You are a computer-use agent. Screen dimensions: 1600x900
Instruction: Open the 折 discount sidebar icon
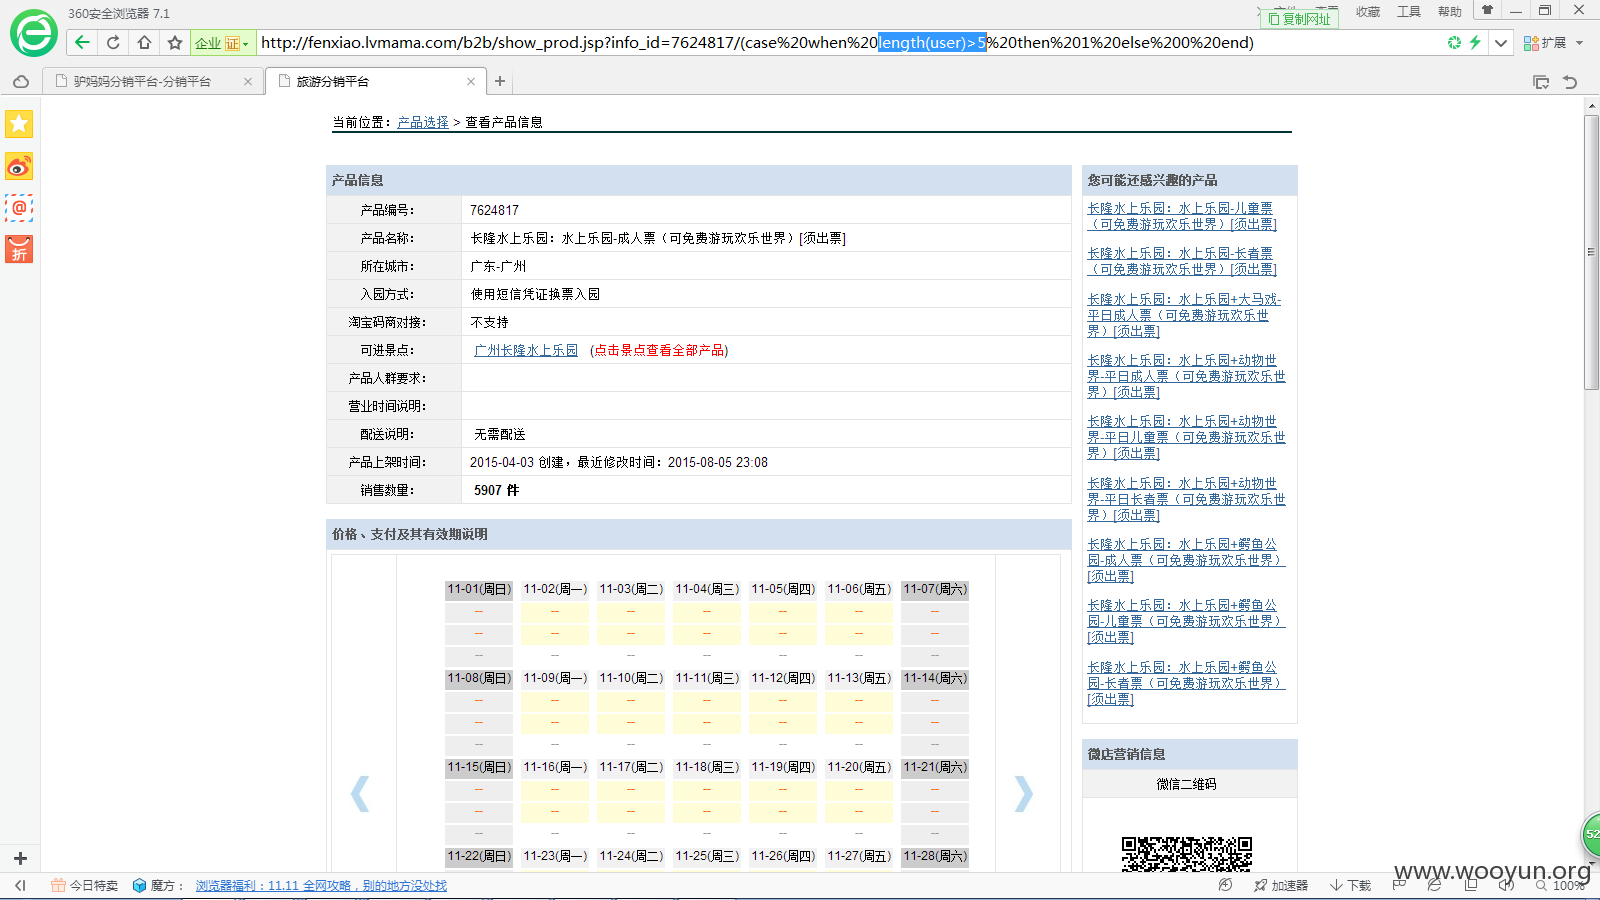pos(19,249)
